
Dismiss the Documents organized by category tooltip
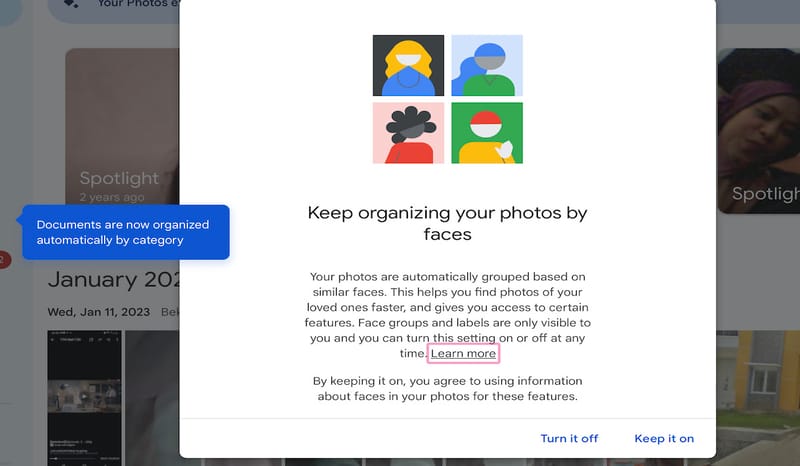pyautogui.click(x=127, y=232)
